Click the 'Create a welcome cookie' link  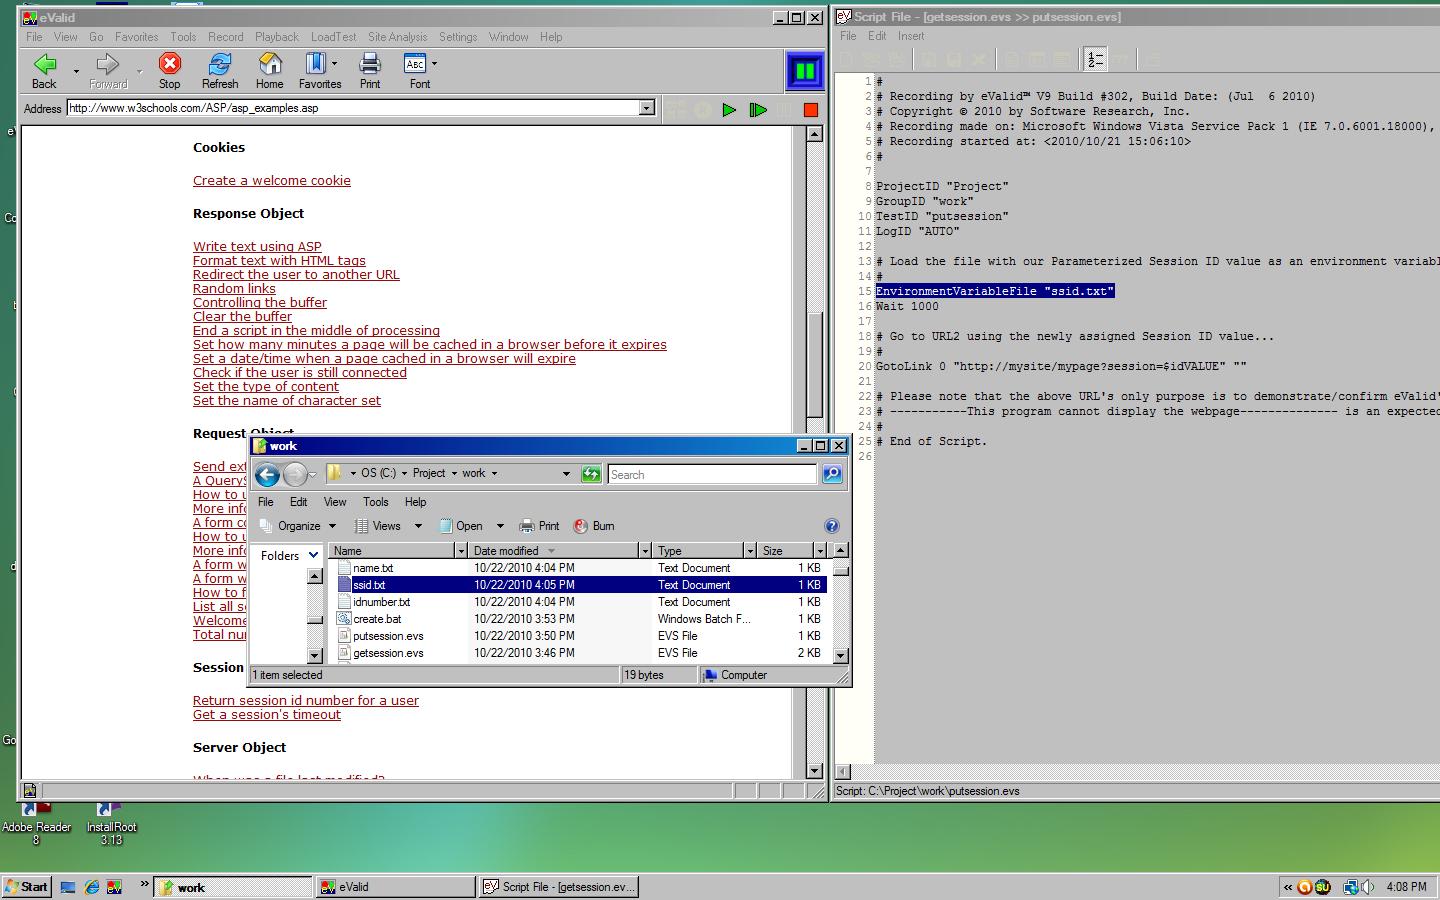pyautogui.click(x=272, y=181)
